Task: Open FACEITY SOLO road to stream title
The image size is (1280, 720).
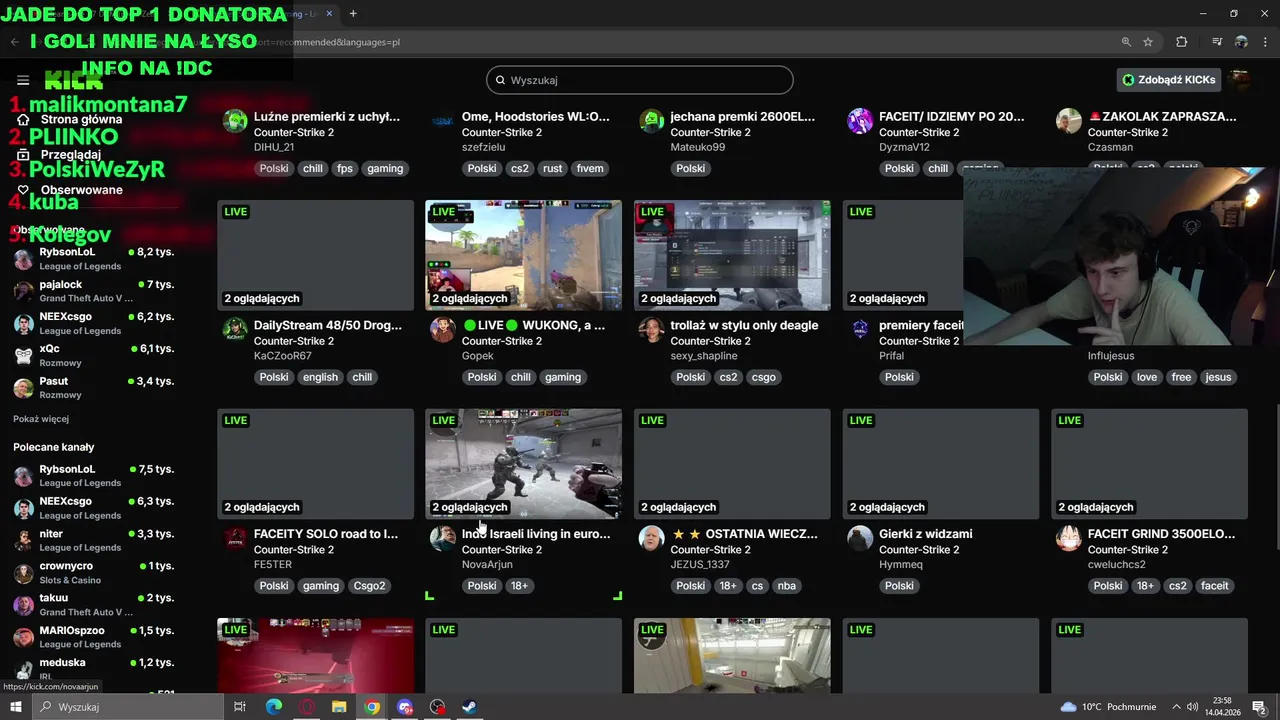Action: 326,534
